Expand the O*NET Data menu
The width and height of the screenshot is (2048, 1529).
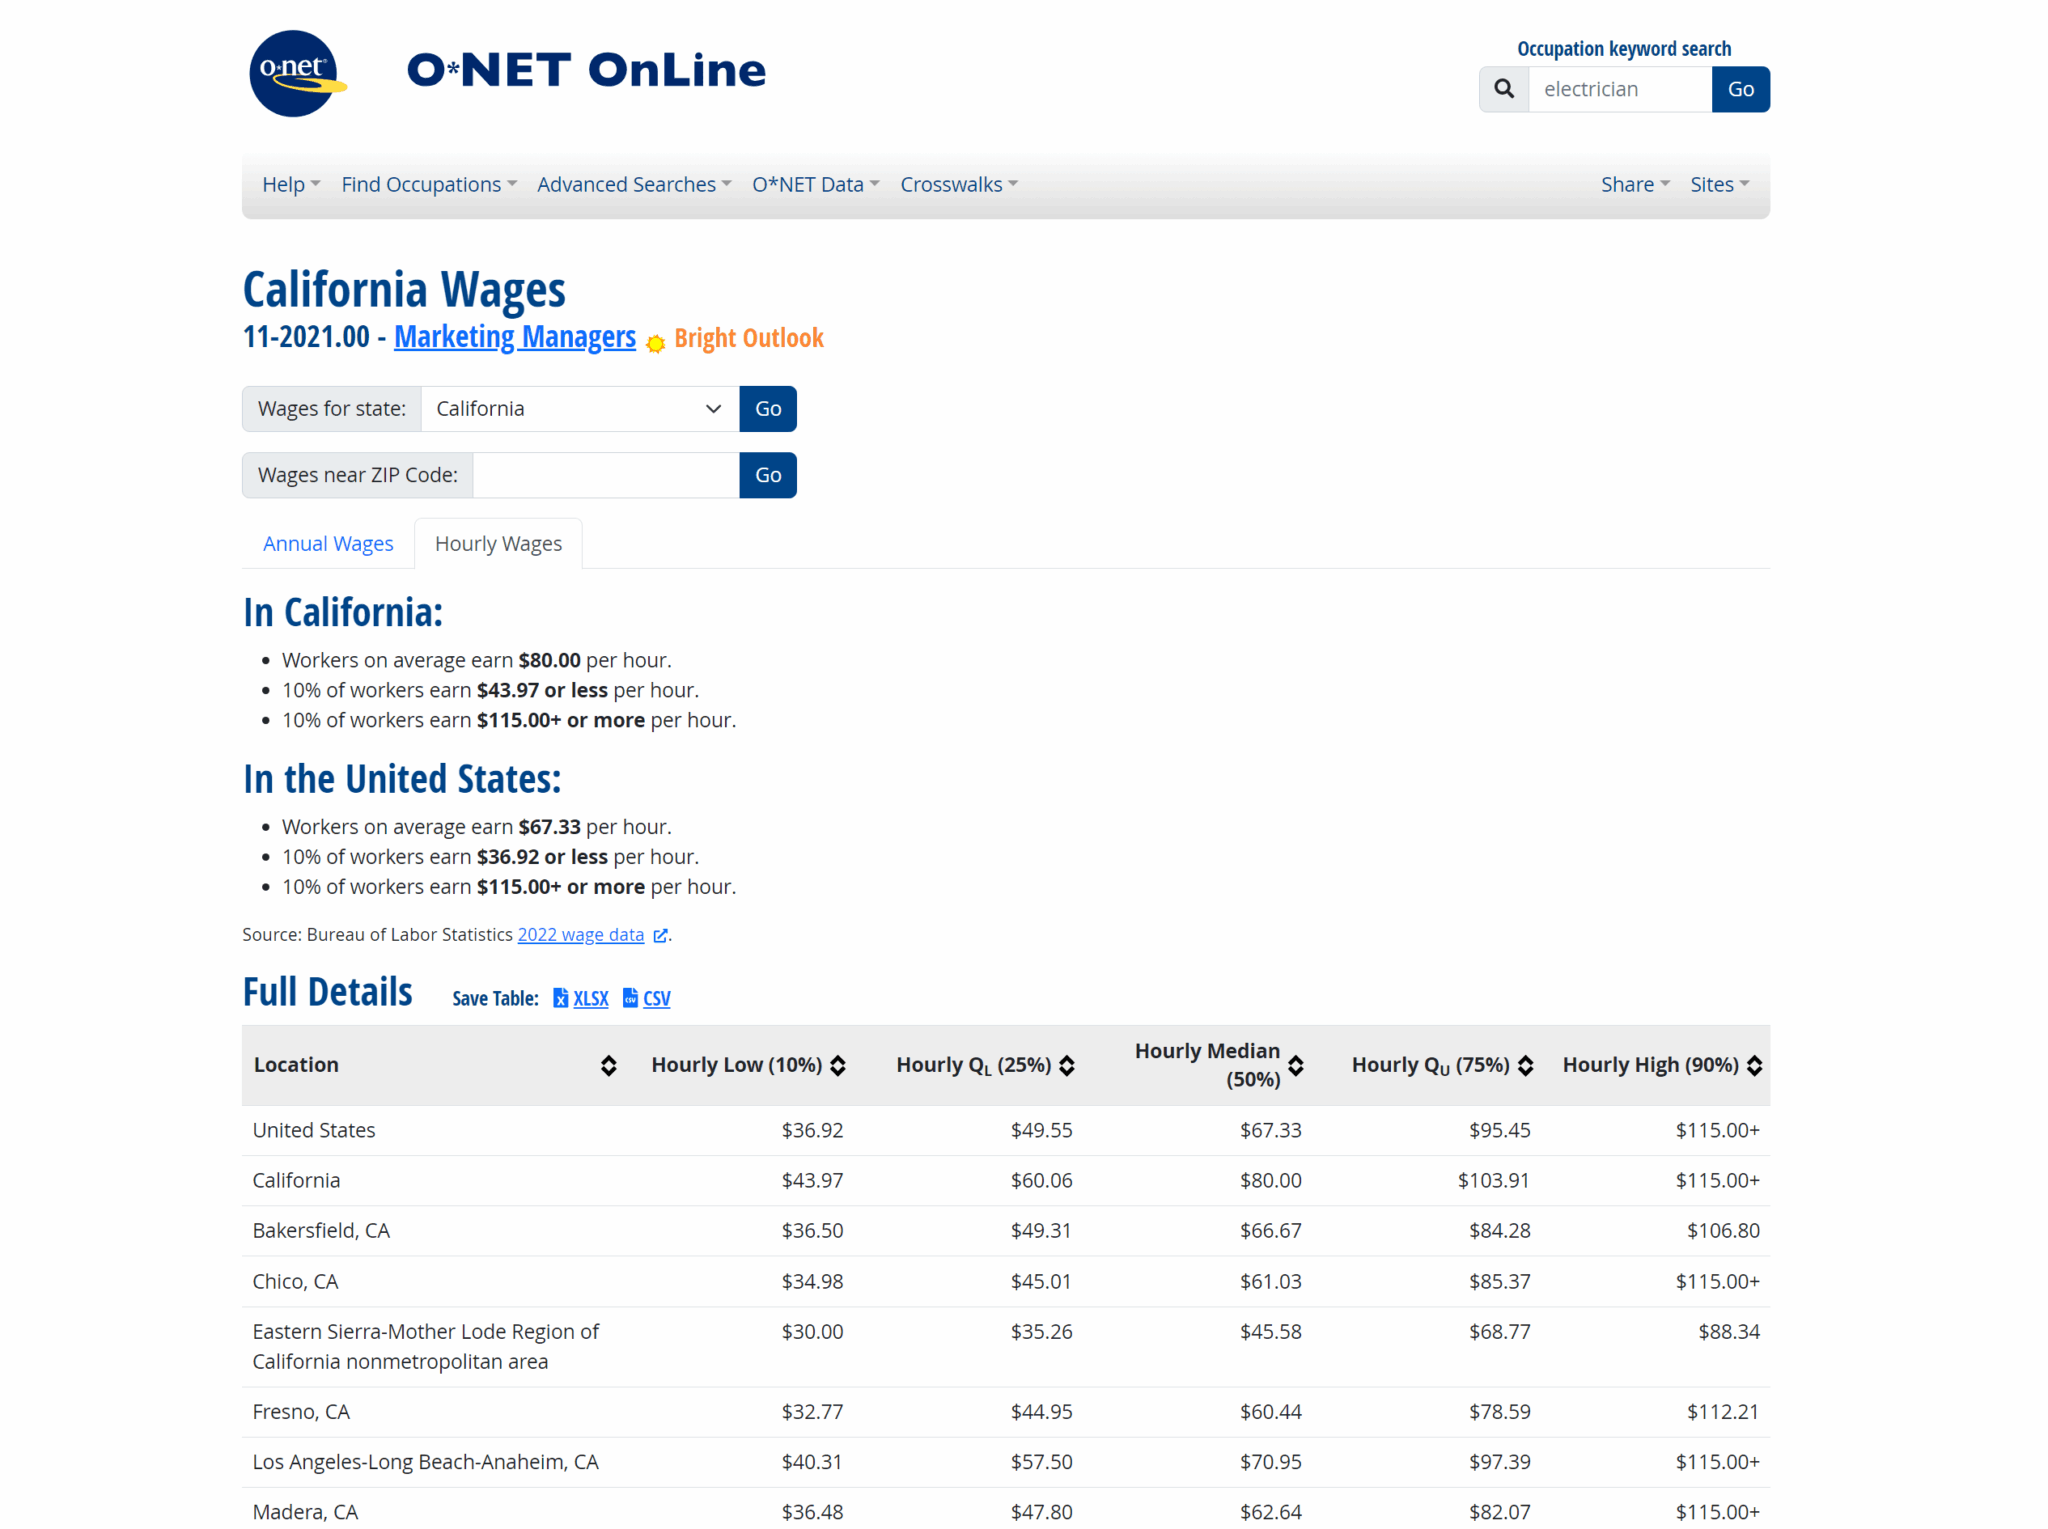pos(815,184)
